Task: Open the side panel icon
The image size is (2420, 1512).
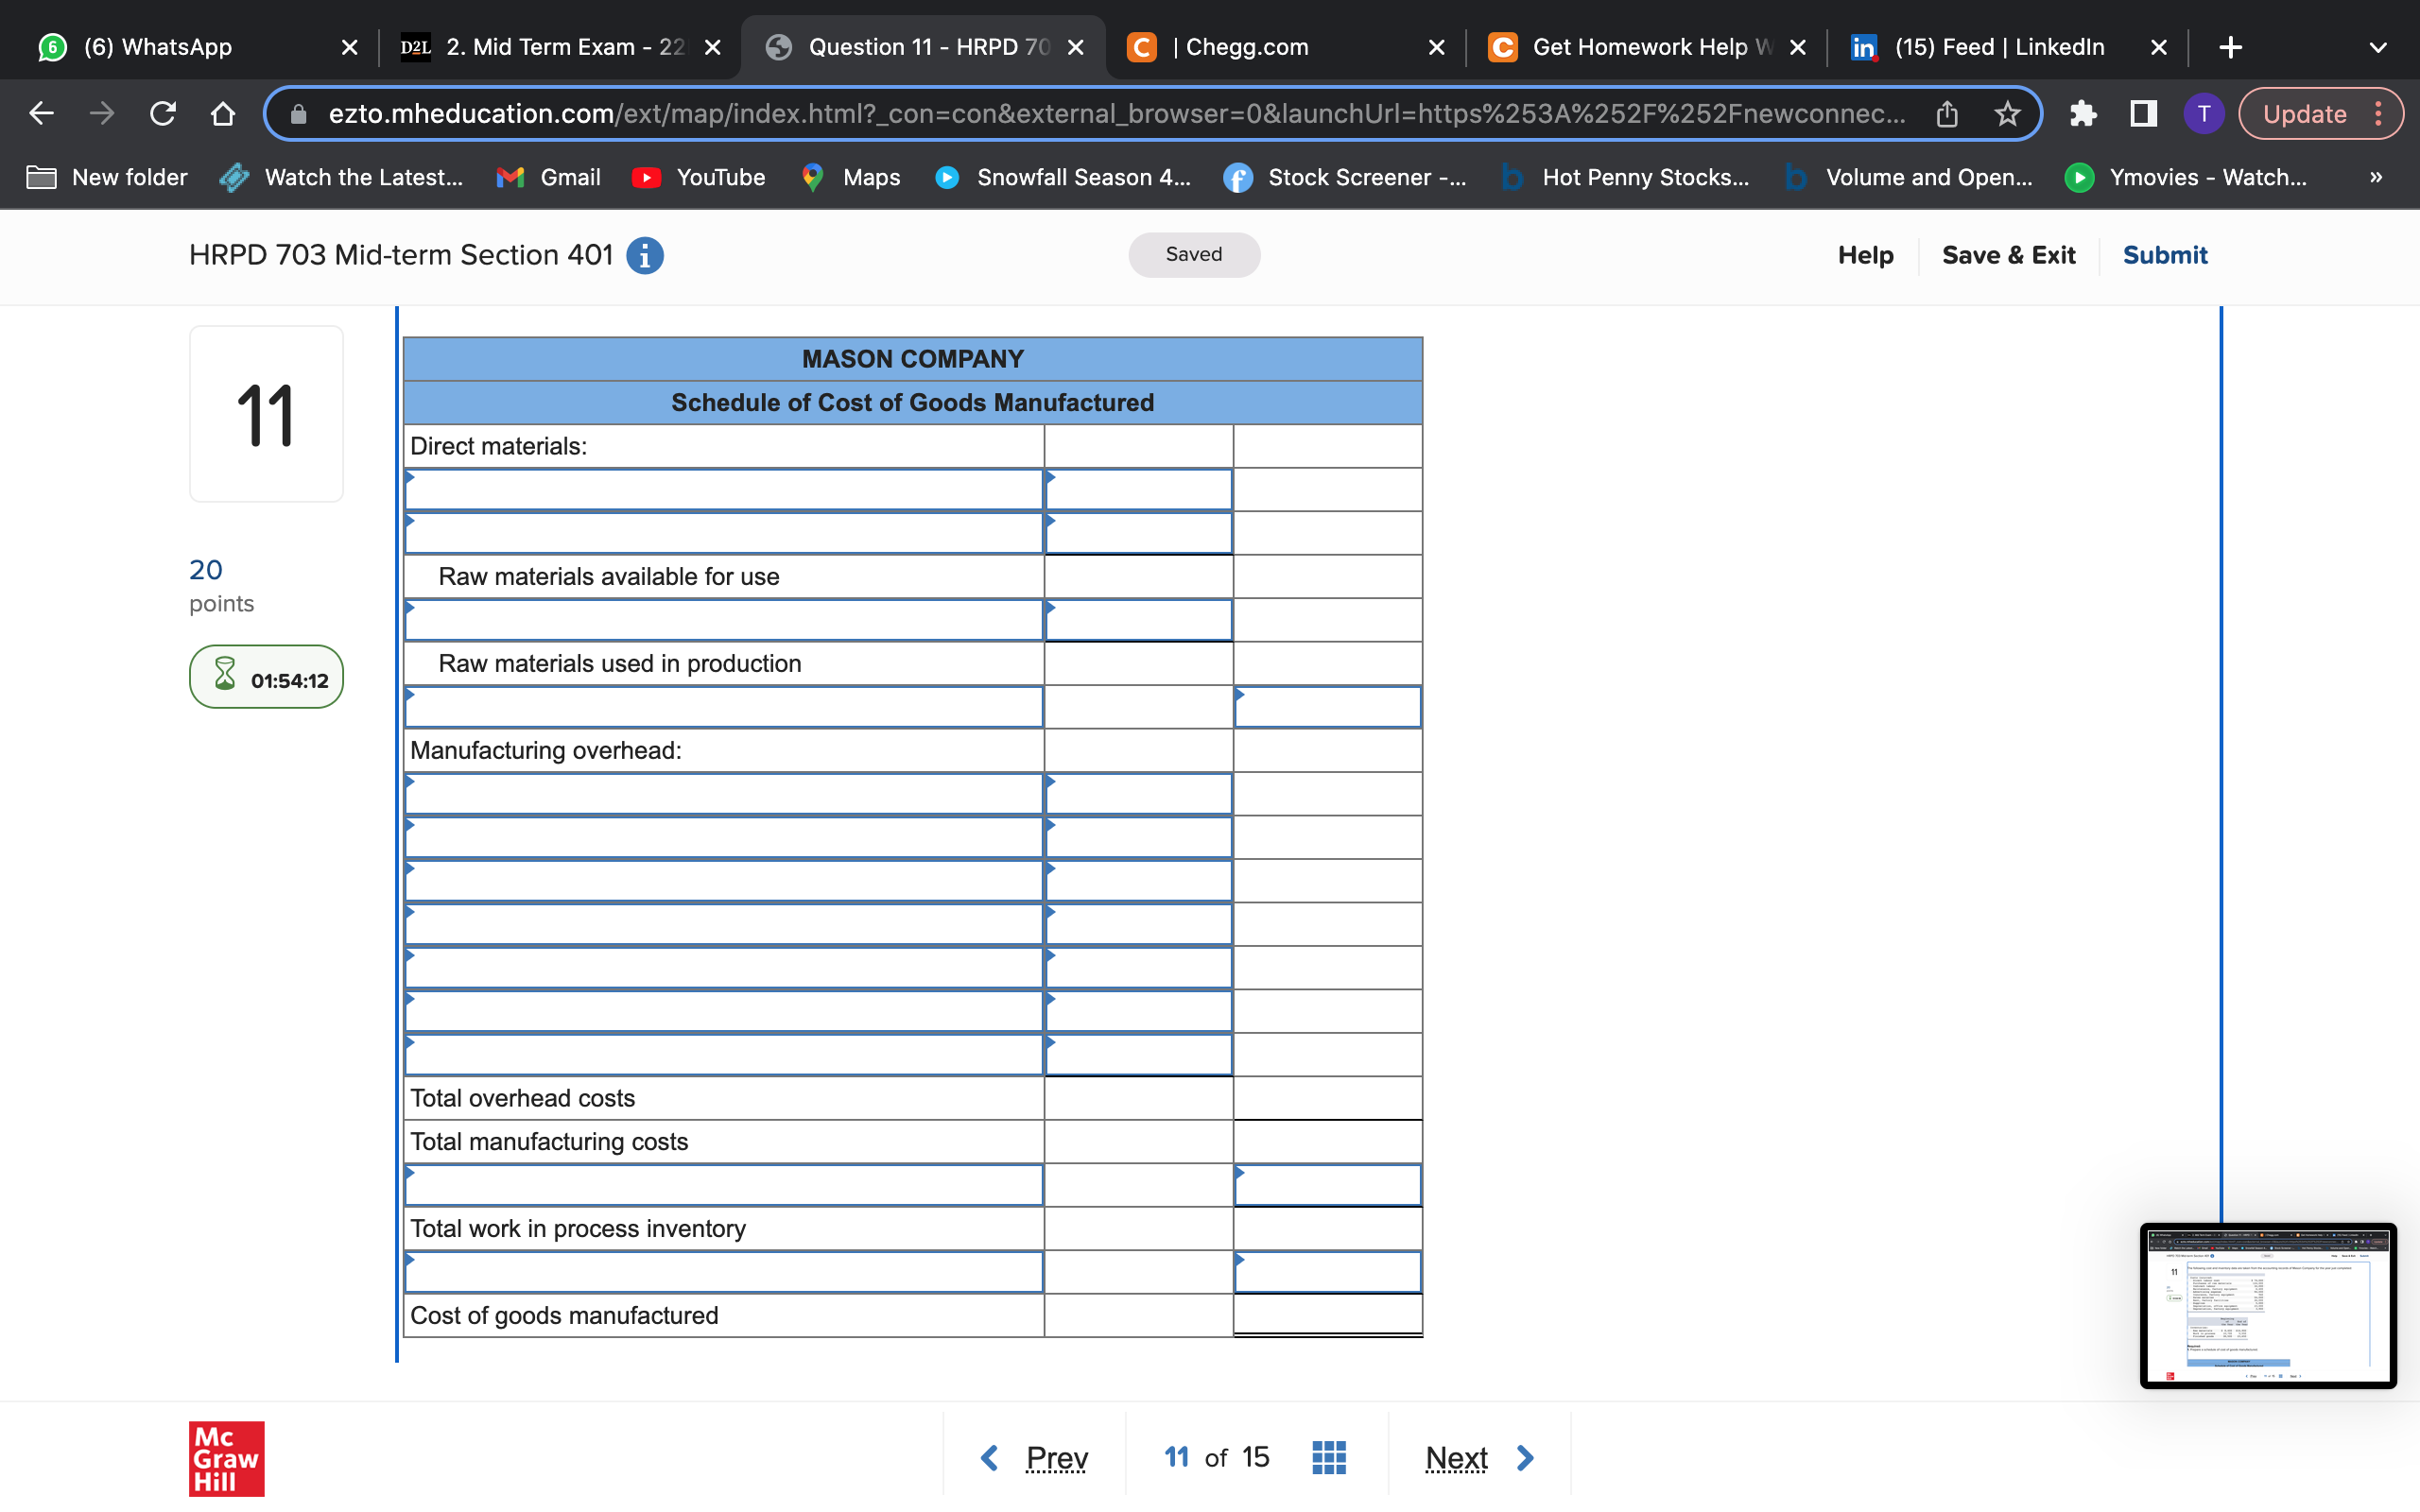Action: [2143, 114]
